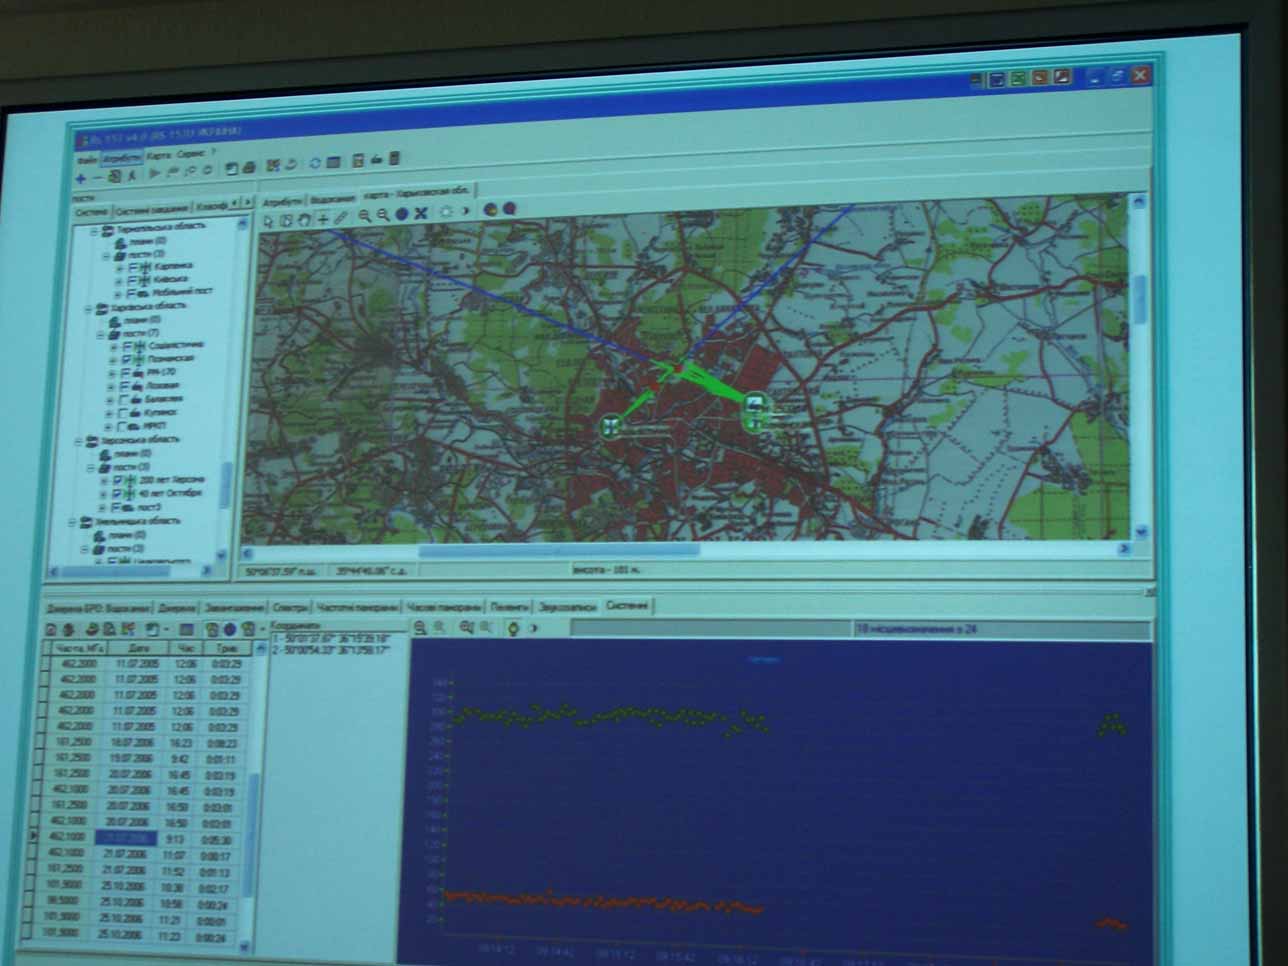Image resolution: width=1288 pixels, height=966 pixels.
Task: Toggle the Лозовая post checkbox
Action: [124, 386]
